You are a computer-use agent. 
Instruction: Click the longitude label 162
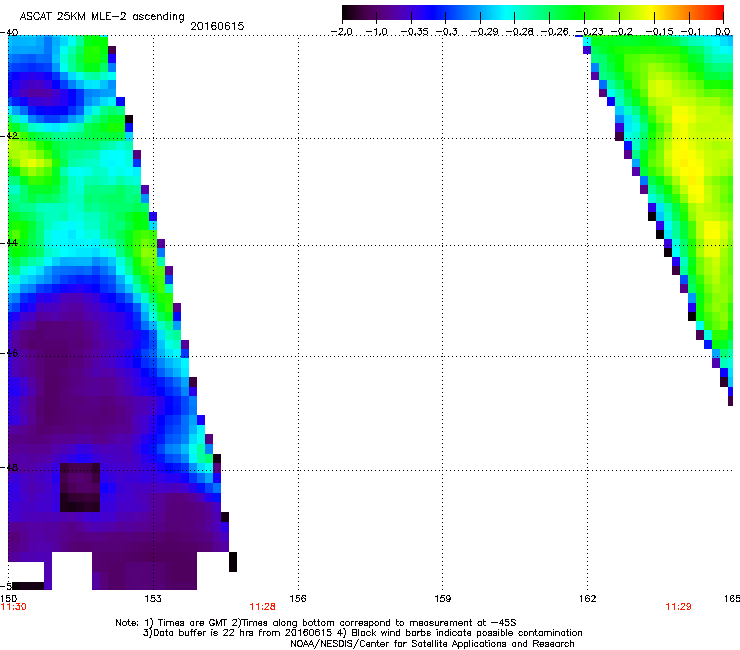(588, 599)
